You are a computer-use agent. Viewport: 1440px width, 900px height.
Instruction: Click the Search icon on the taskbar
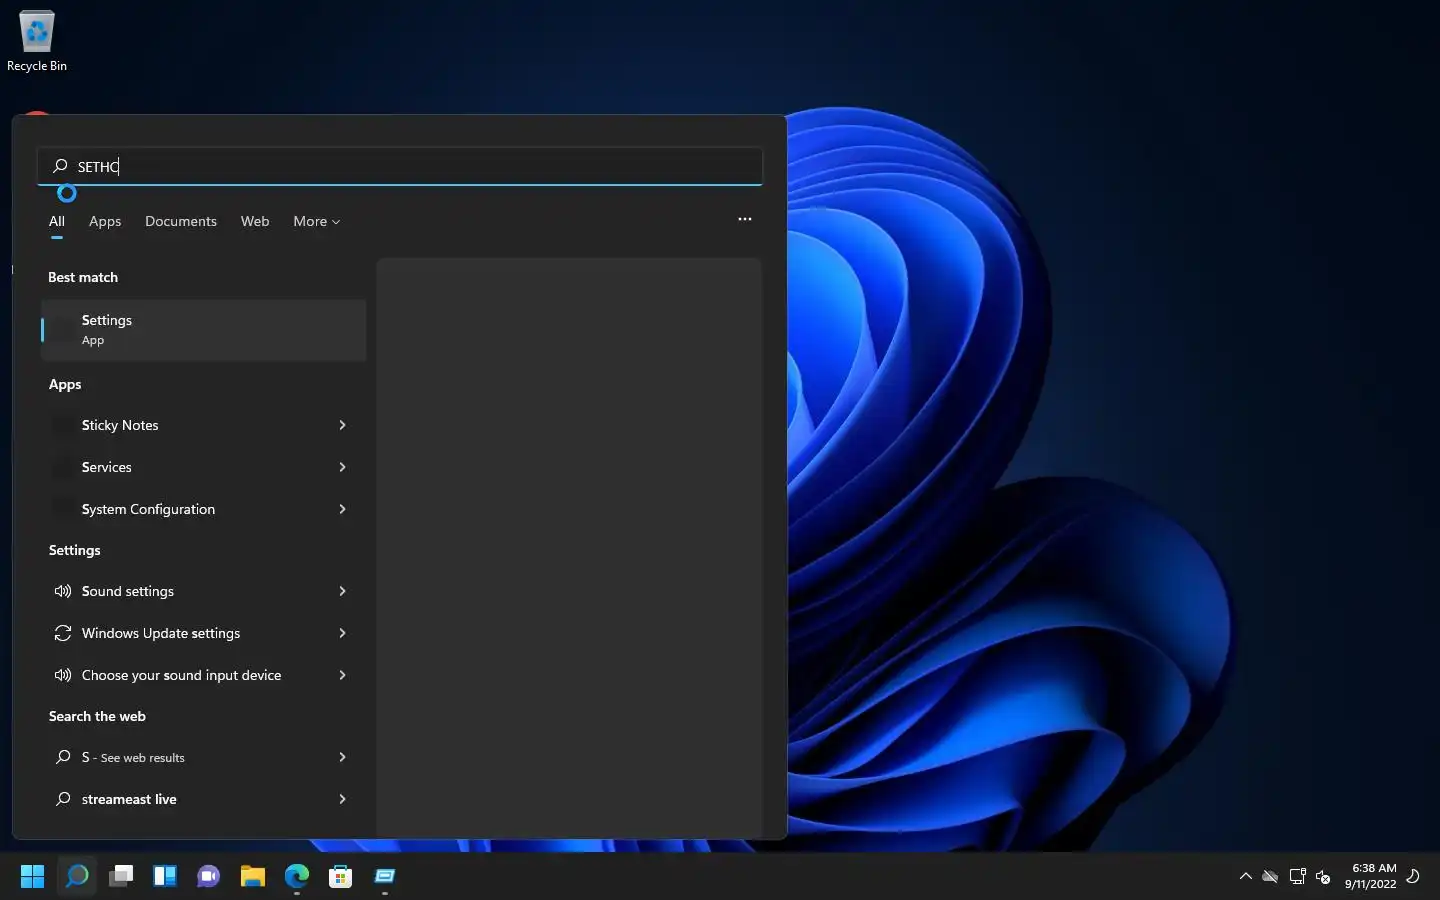[x=77, y=877]
